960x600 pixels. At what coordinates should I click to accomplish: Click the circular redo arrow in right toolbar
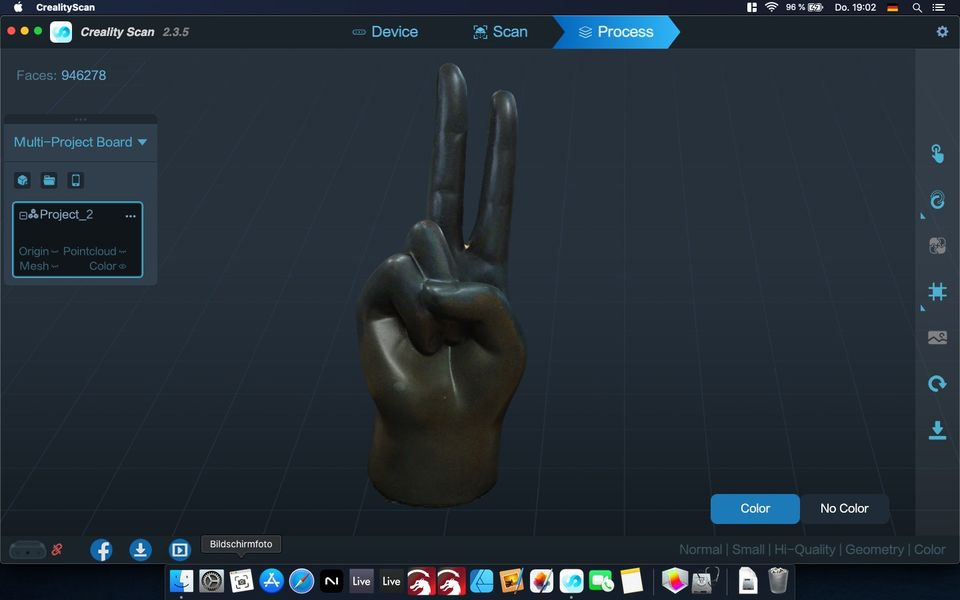point(937,384)
